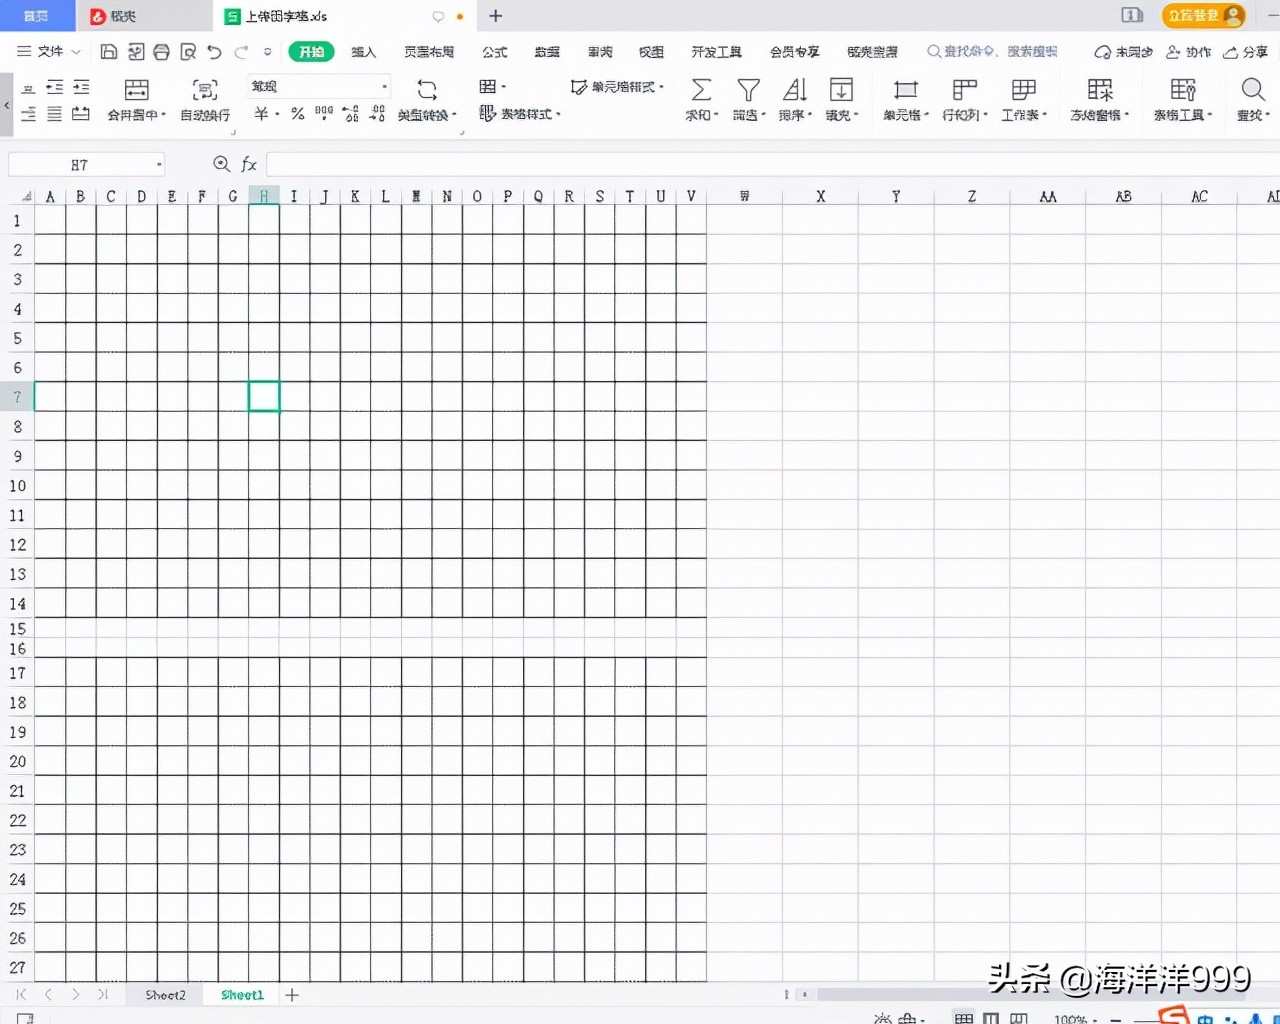Click the Rows and Columns (行和列) icon
1280x1024 pixels.
coord(965,90)
